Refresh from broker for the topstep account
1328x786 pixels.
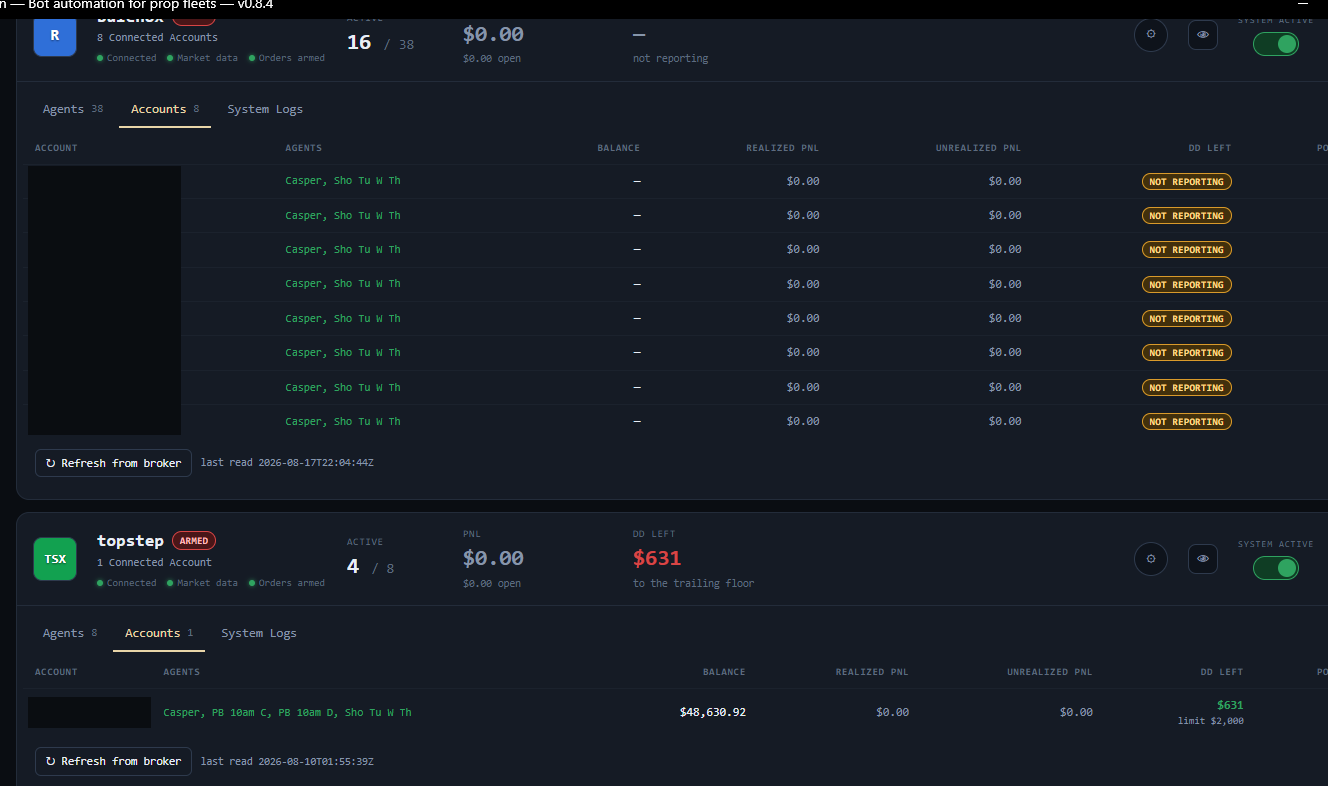(113, 761)
